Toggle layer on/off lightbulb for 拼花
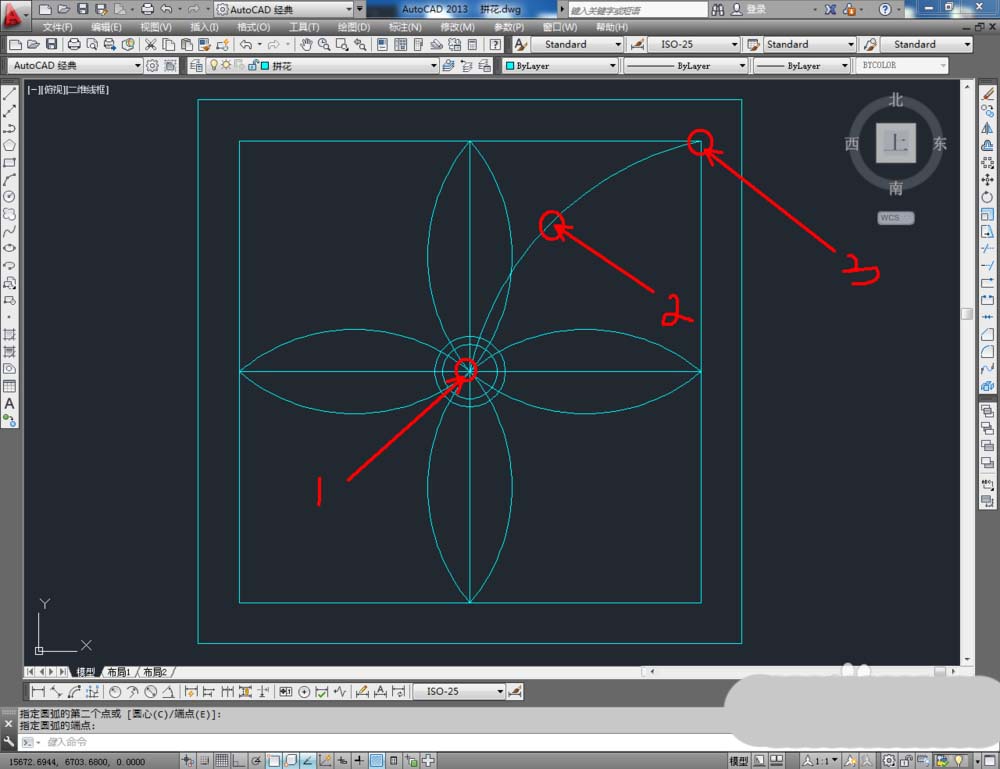Image resolution: width=1000 pixels, height=769 pixels. pyautogui.click(x=214, y=65)
